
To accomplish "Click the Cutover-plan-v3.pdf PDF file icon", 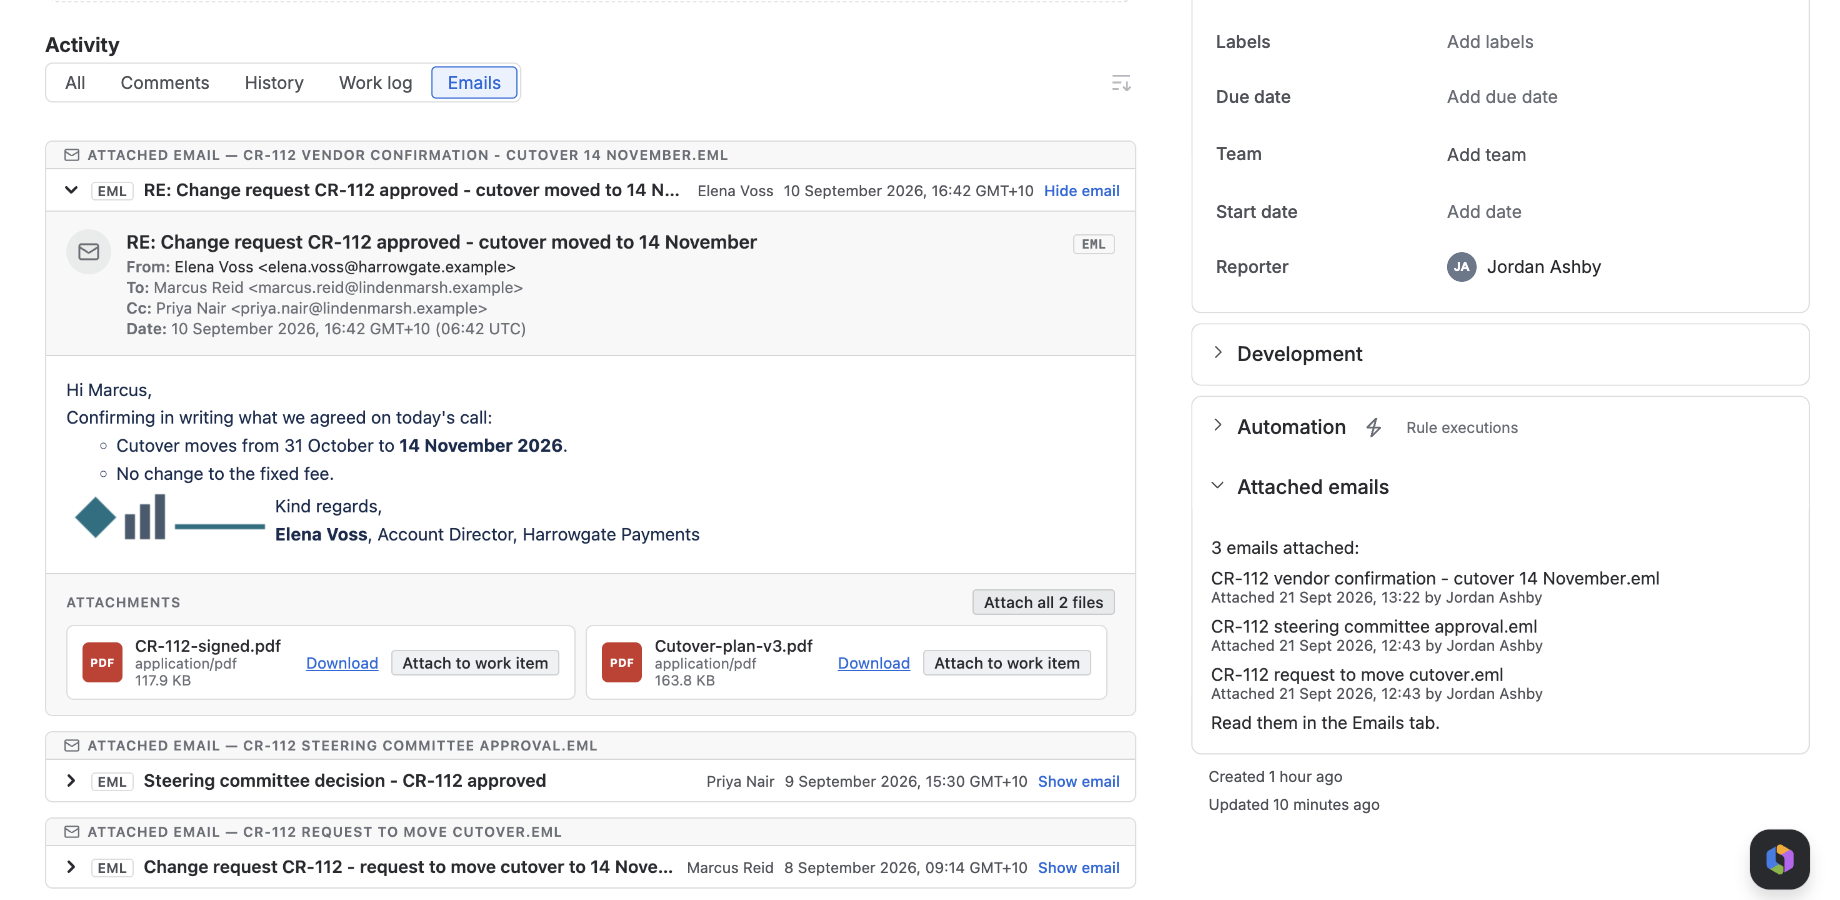I will point(622,662).
